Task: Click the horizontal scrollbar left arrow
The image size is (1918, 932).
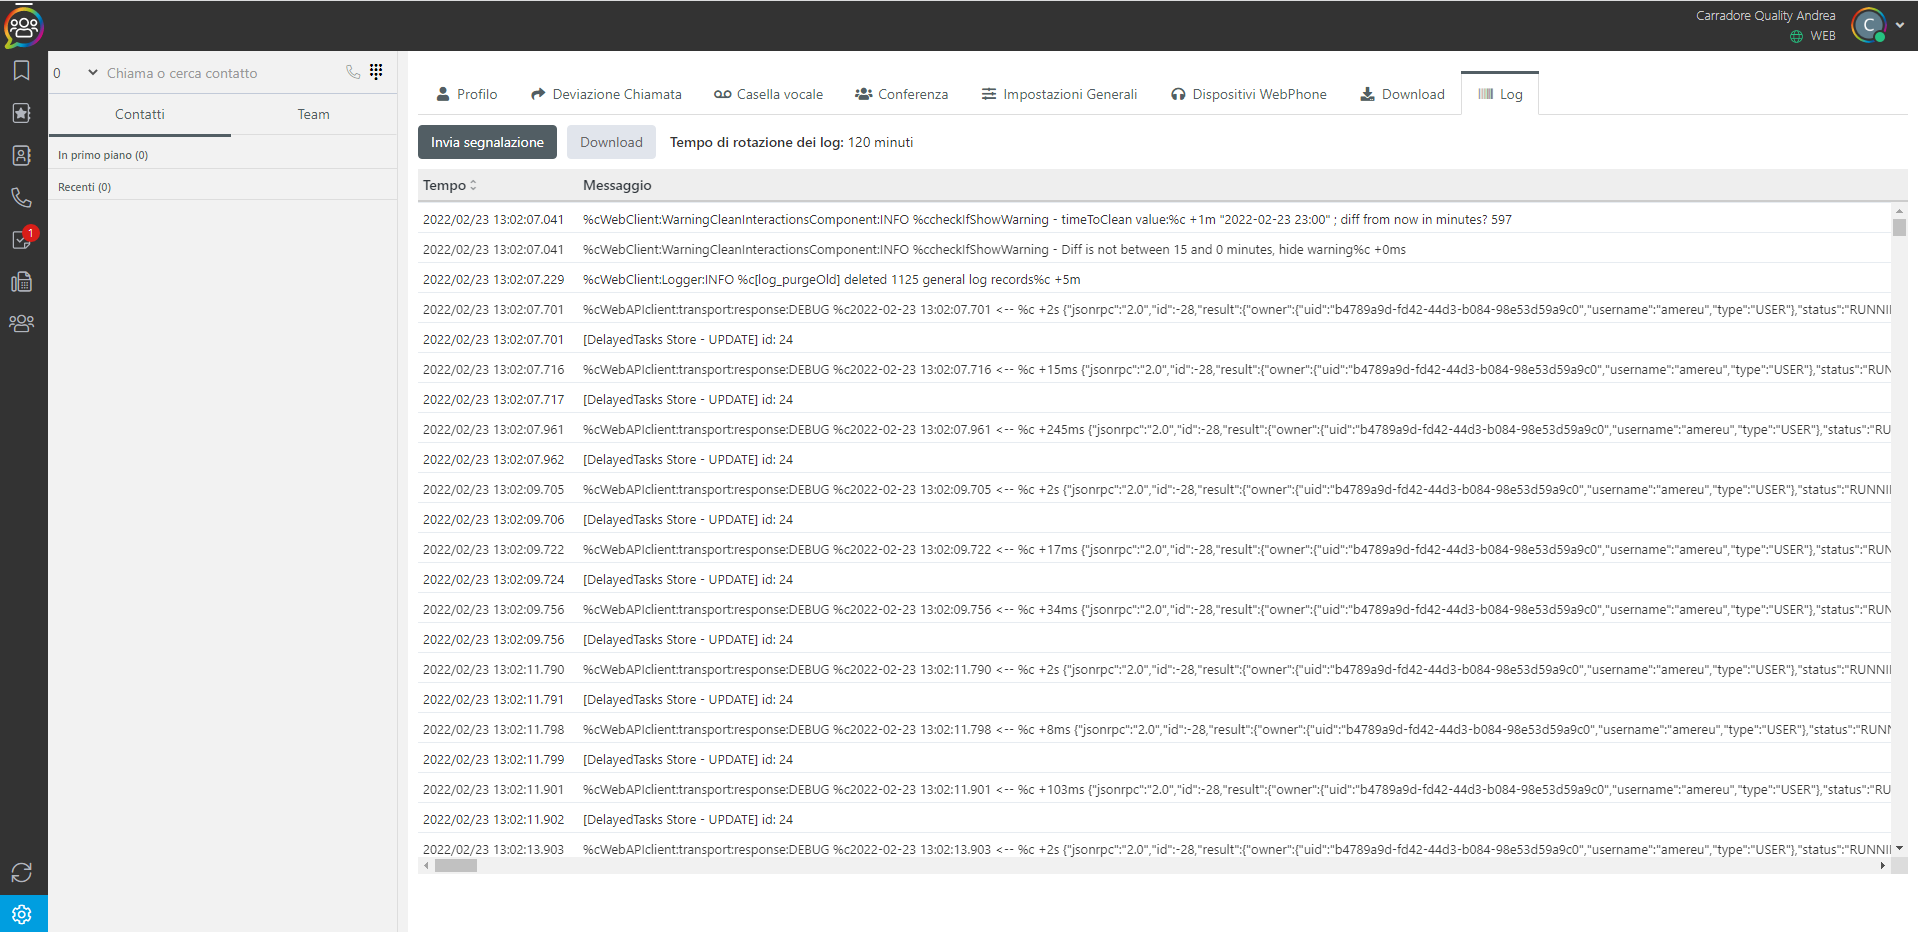Action: [x=427, y=866]
